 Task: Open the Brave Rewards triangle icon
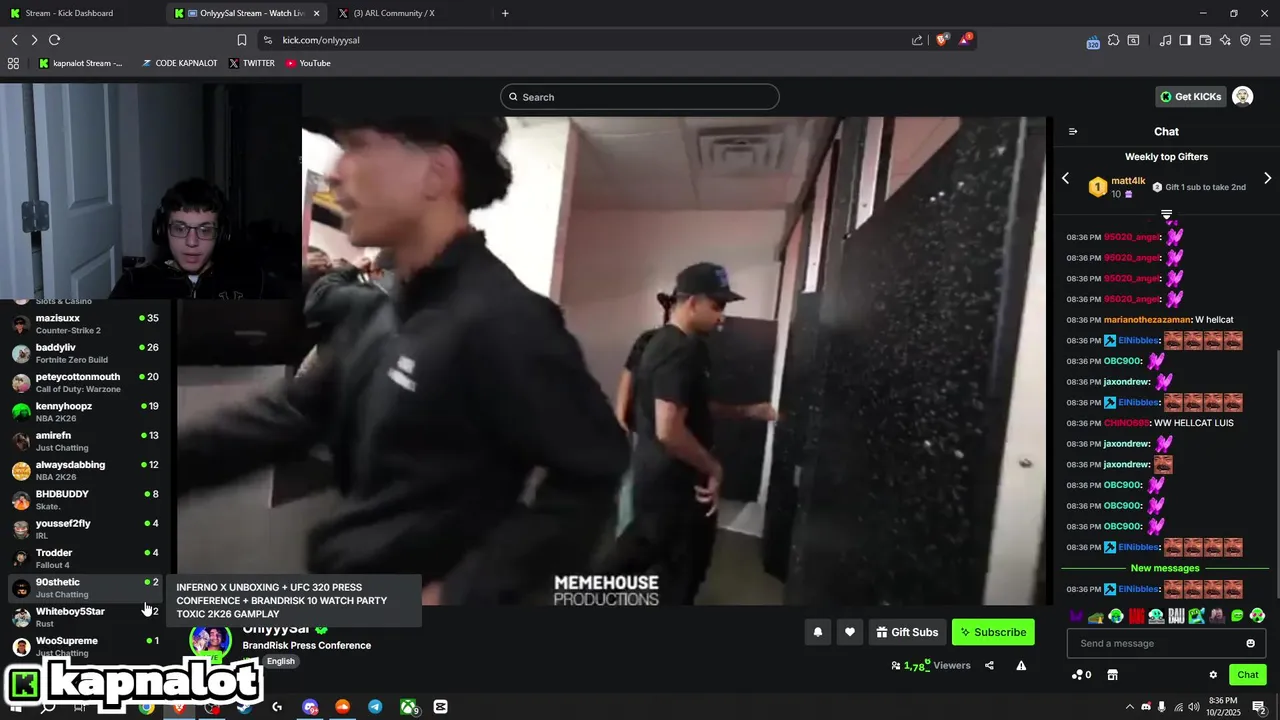point(966,40)
